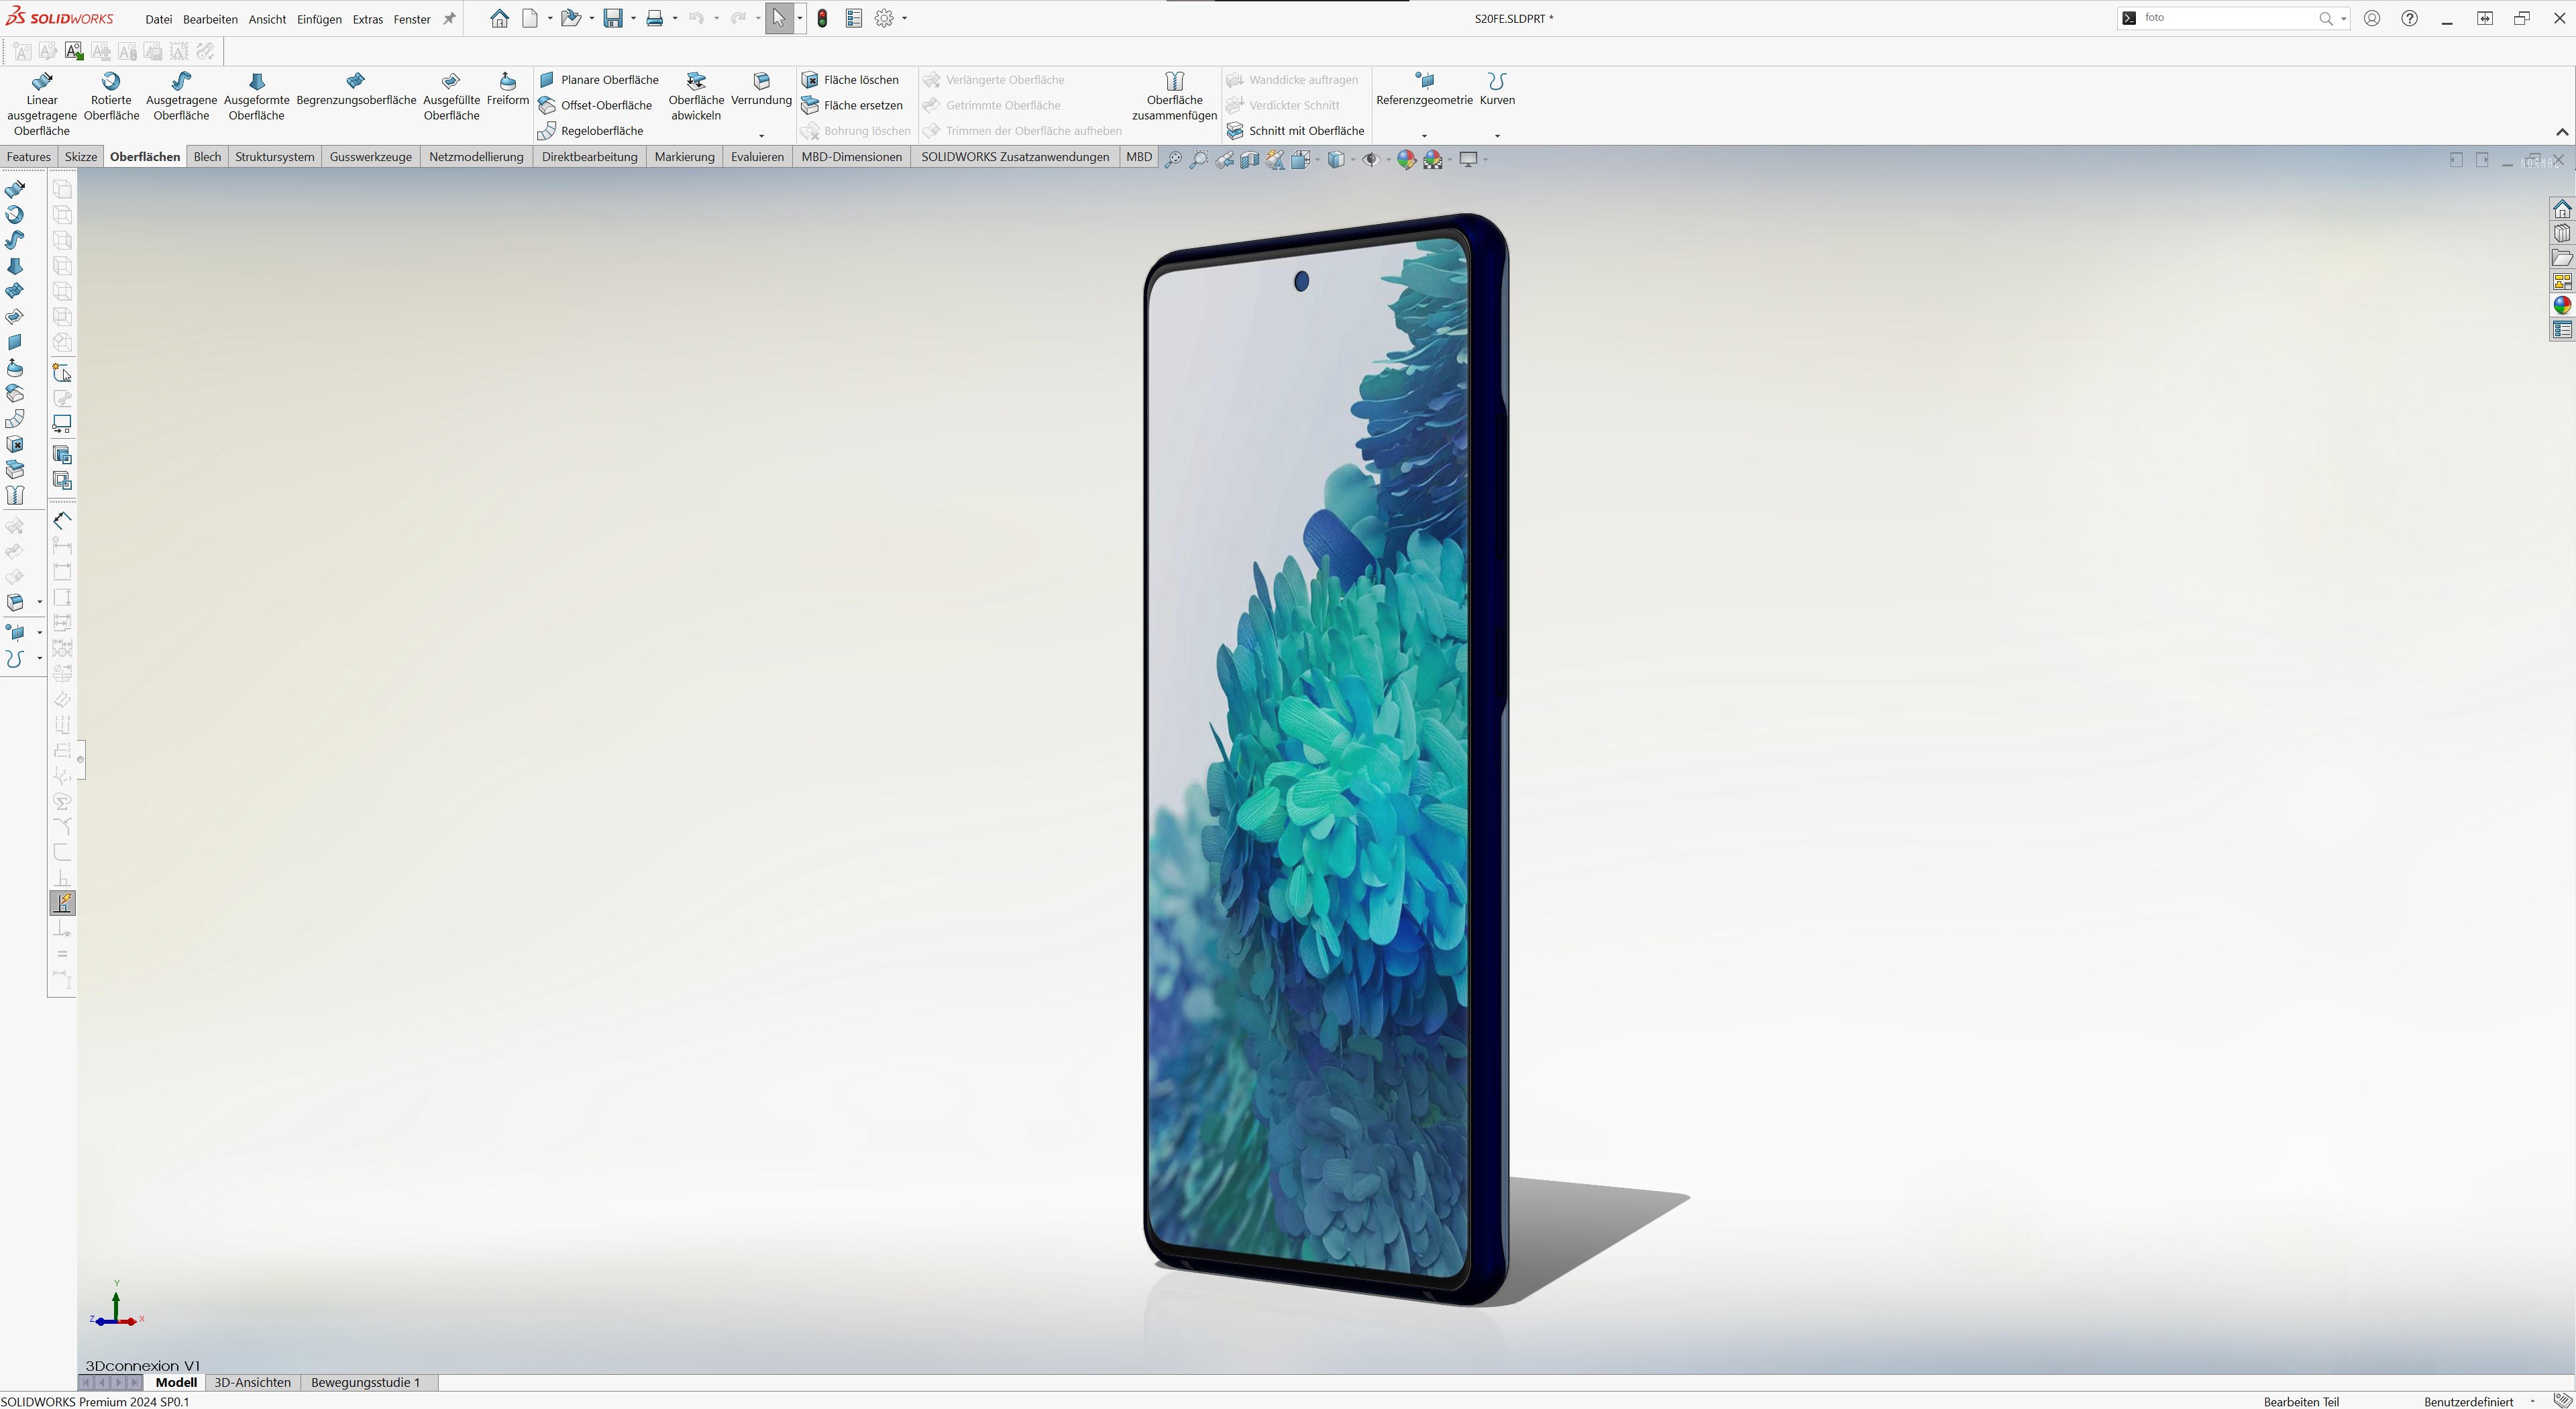Click Zoom to area icon
Viewport: 2576px width, 1409px height.
[1198, 160]
